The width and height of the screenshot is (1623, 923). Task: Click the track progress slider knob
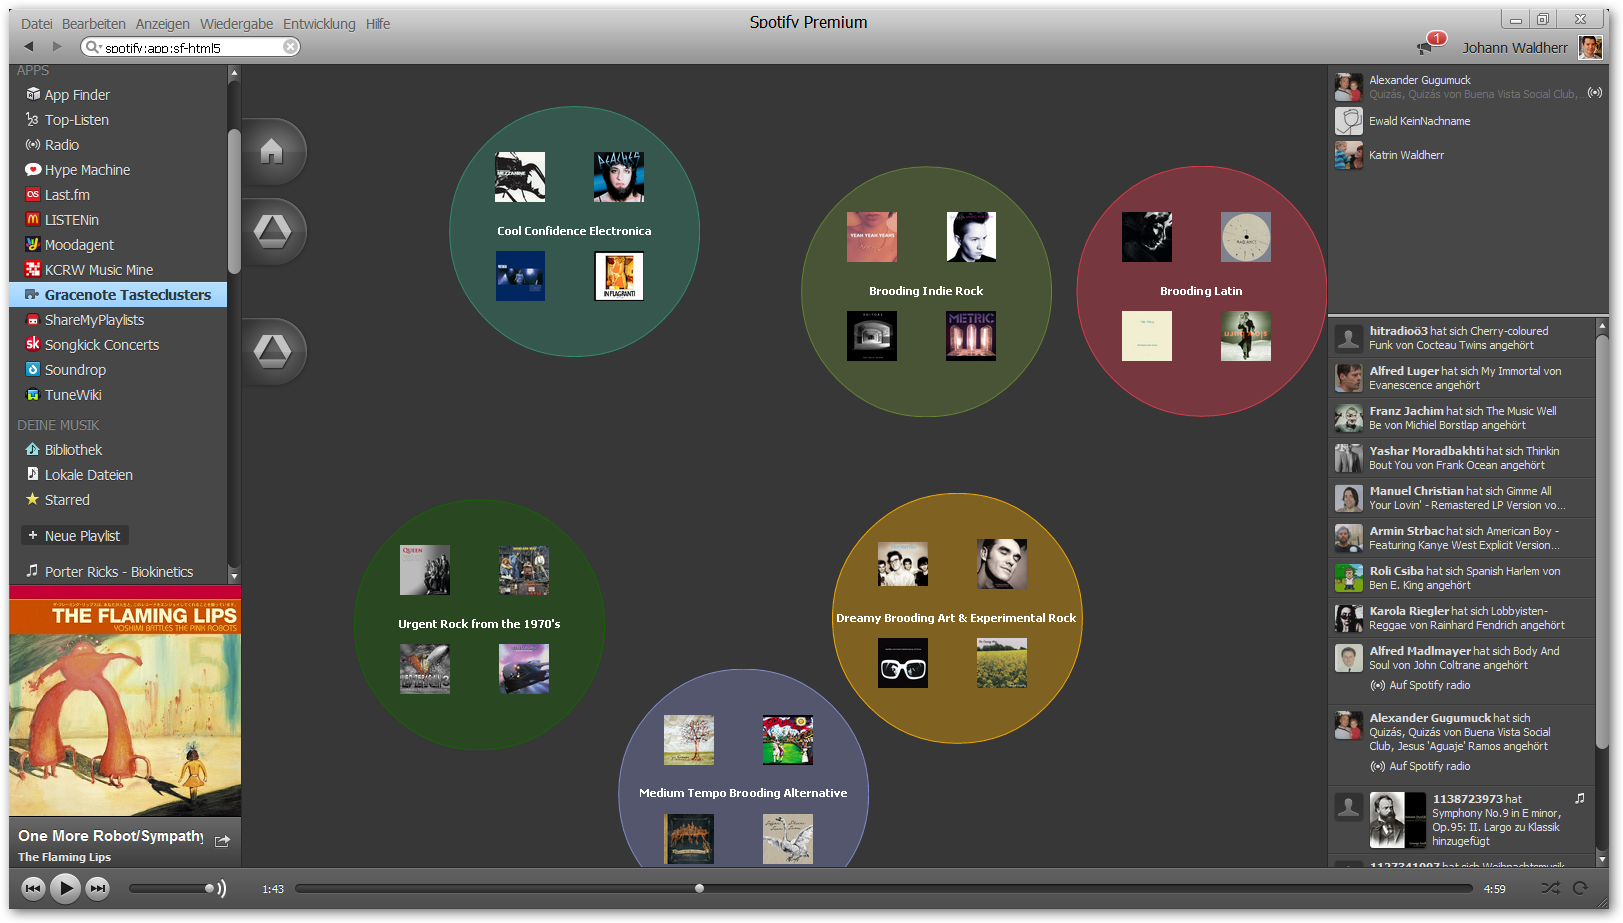click(699, 888)
